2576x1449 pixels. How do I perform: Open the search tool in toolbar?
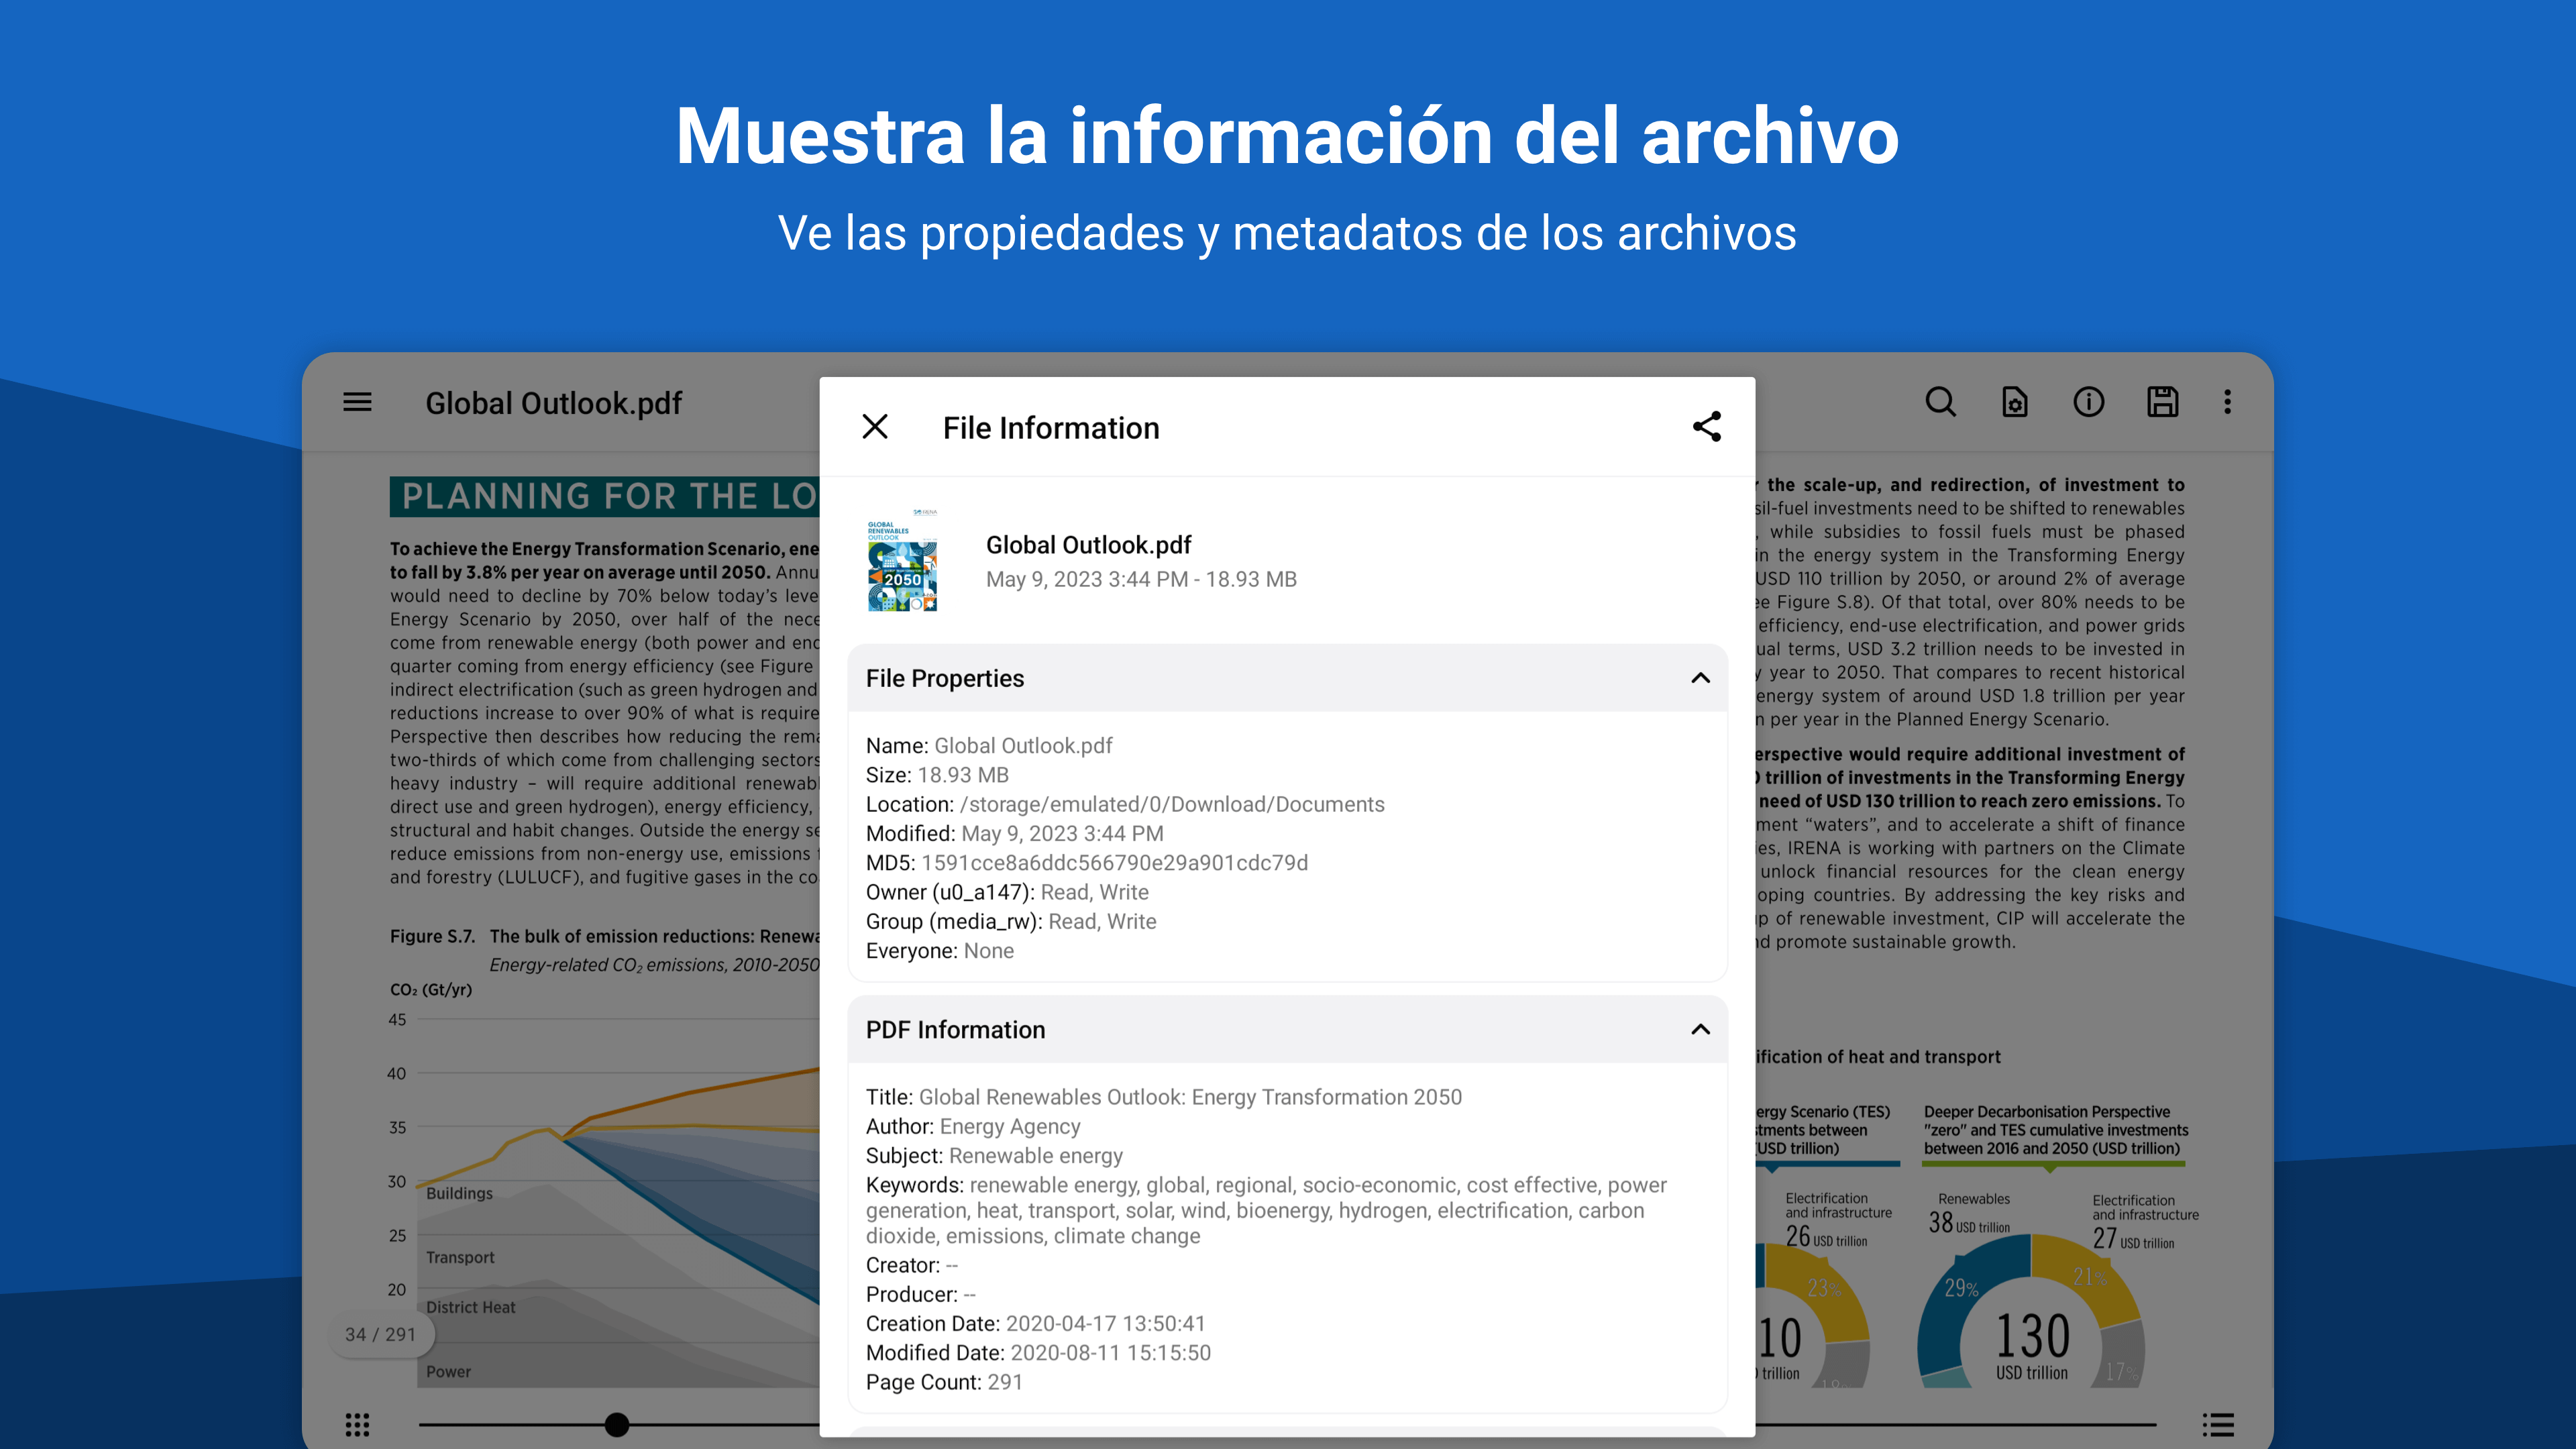pyautogui.click(x=1940, y=402)
